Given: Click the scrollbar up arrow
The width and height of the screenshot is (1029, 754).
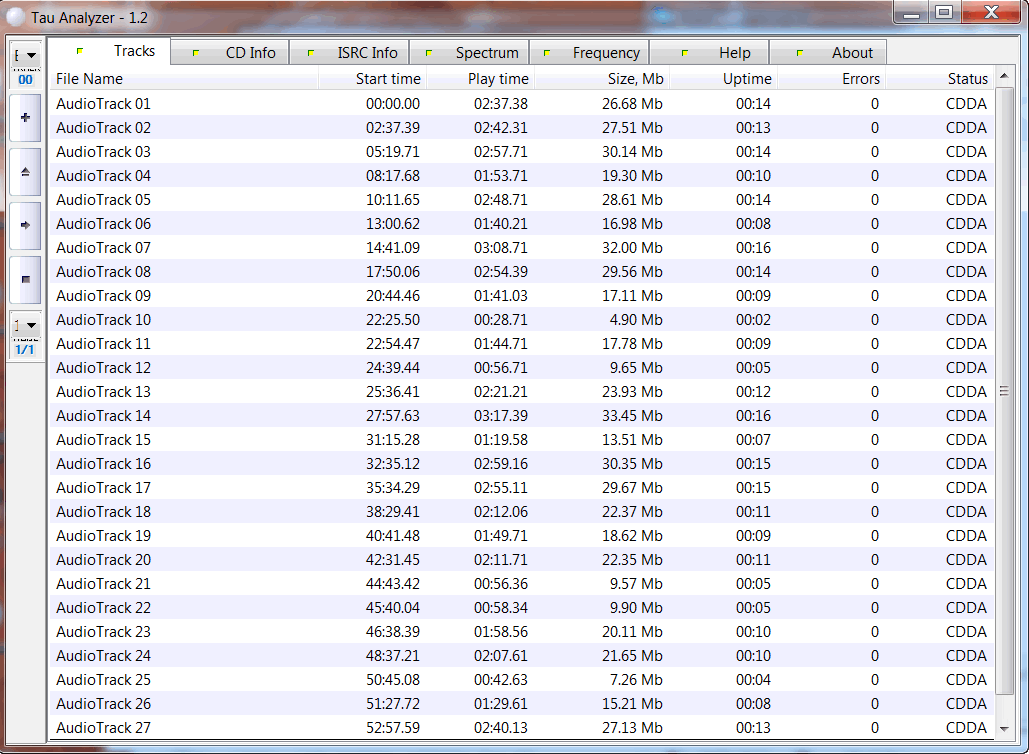Looking at the screenshot, I should (1005, 79).
